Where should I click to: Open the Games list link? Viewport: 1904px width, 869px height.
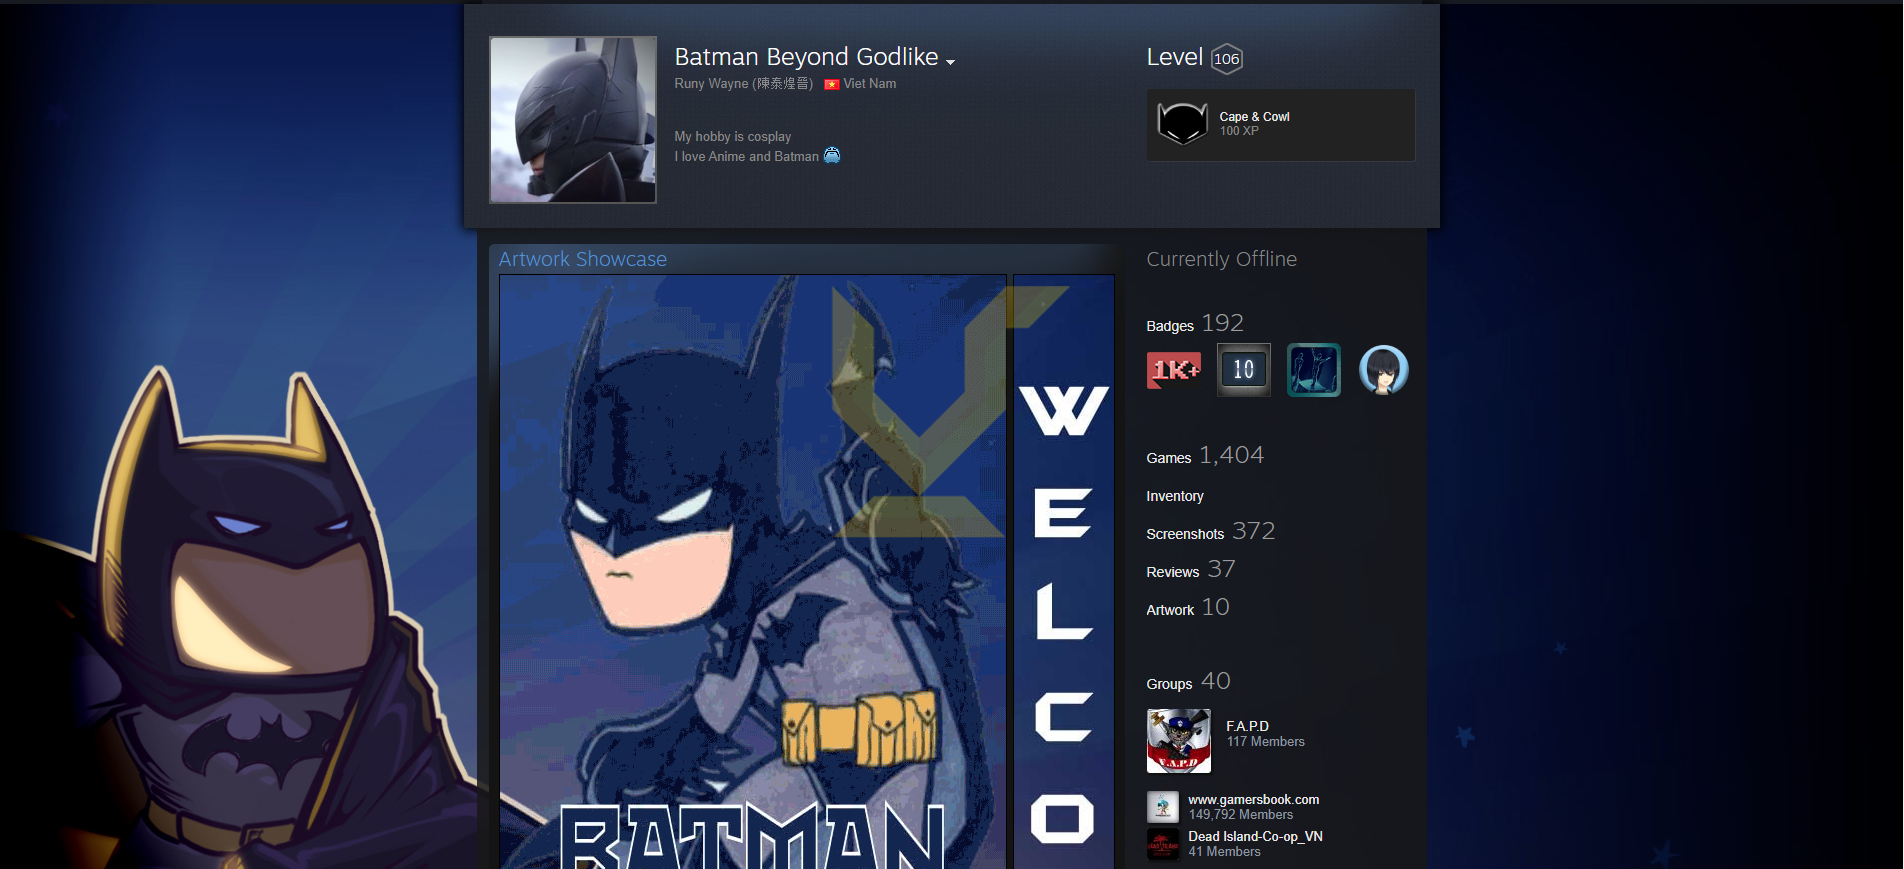pos(1168,458)
